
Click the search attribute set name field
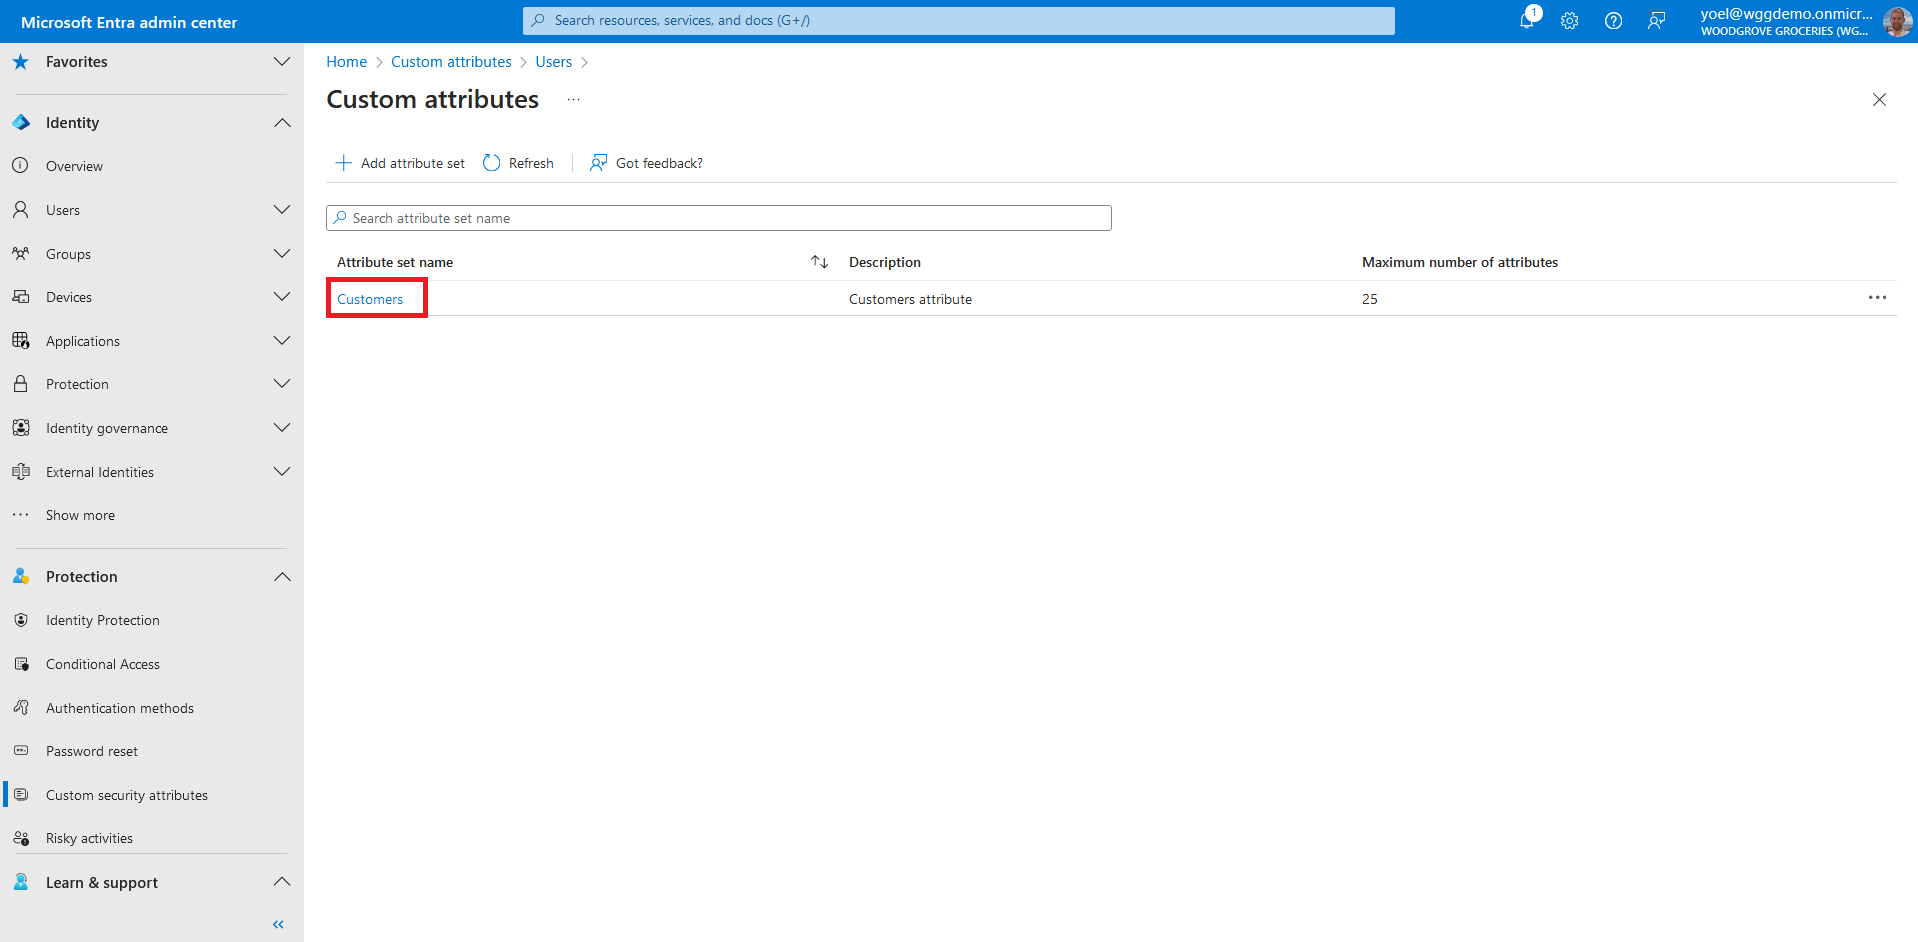tap(718, 218)
